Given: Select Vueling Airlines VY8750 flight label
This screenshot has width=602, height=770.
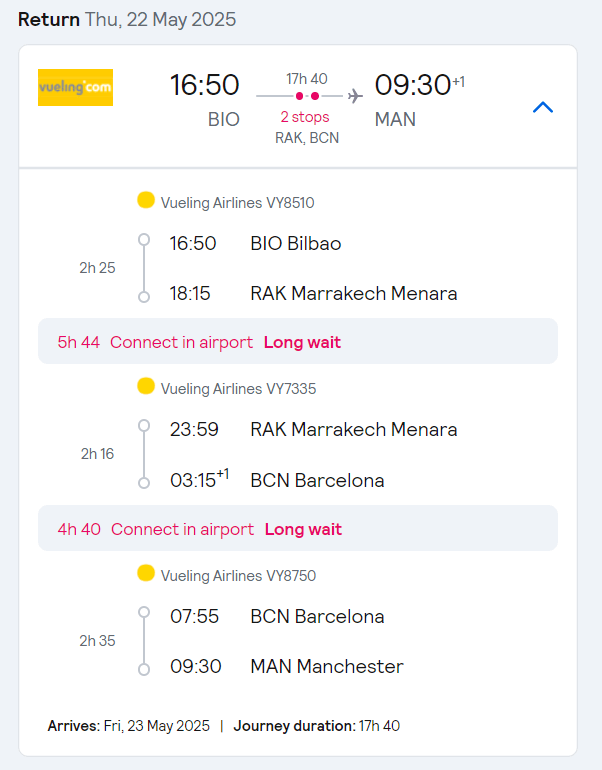Looking at the screenshot, I should (x=239, y=576).
